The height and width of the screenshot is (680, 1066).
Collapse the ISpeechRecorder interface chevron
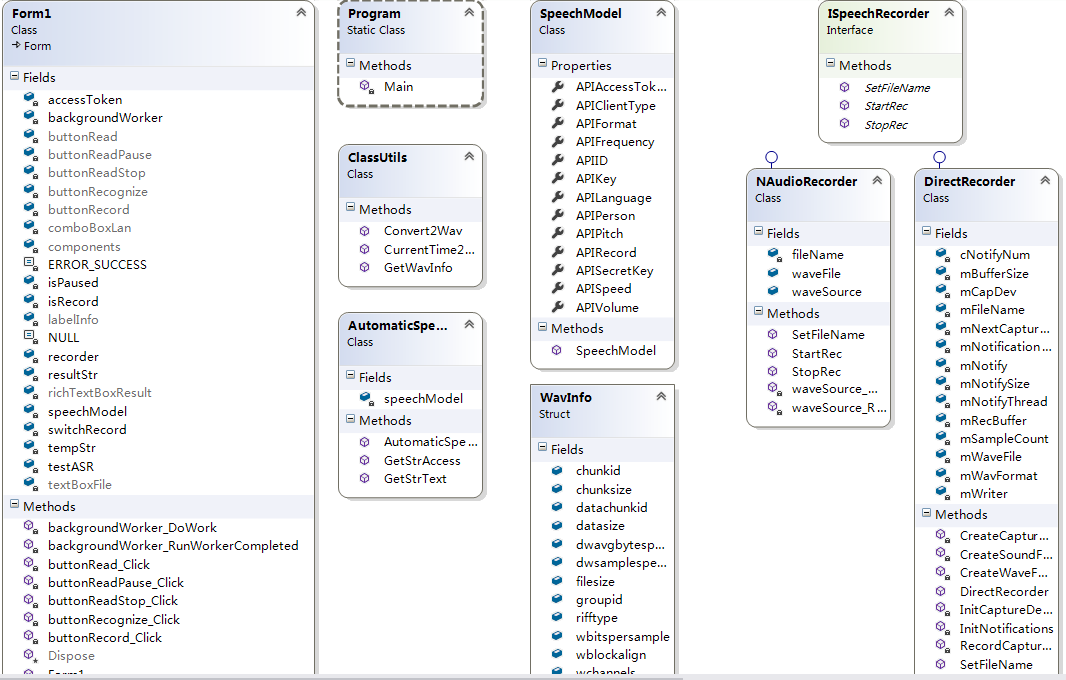pyautogui.click(x=949, y=13)
